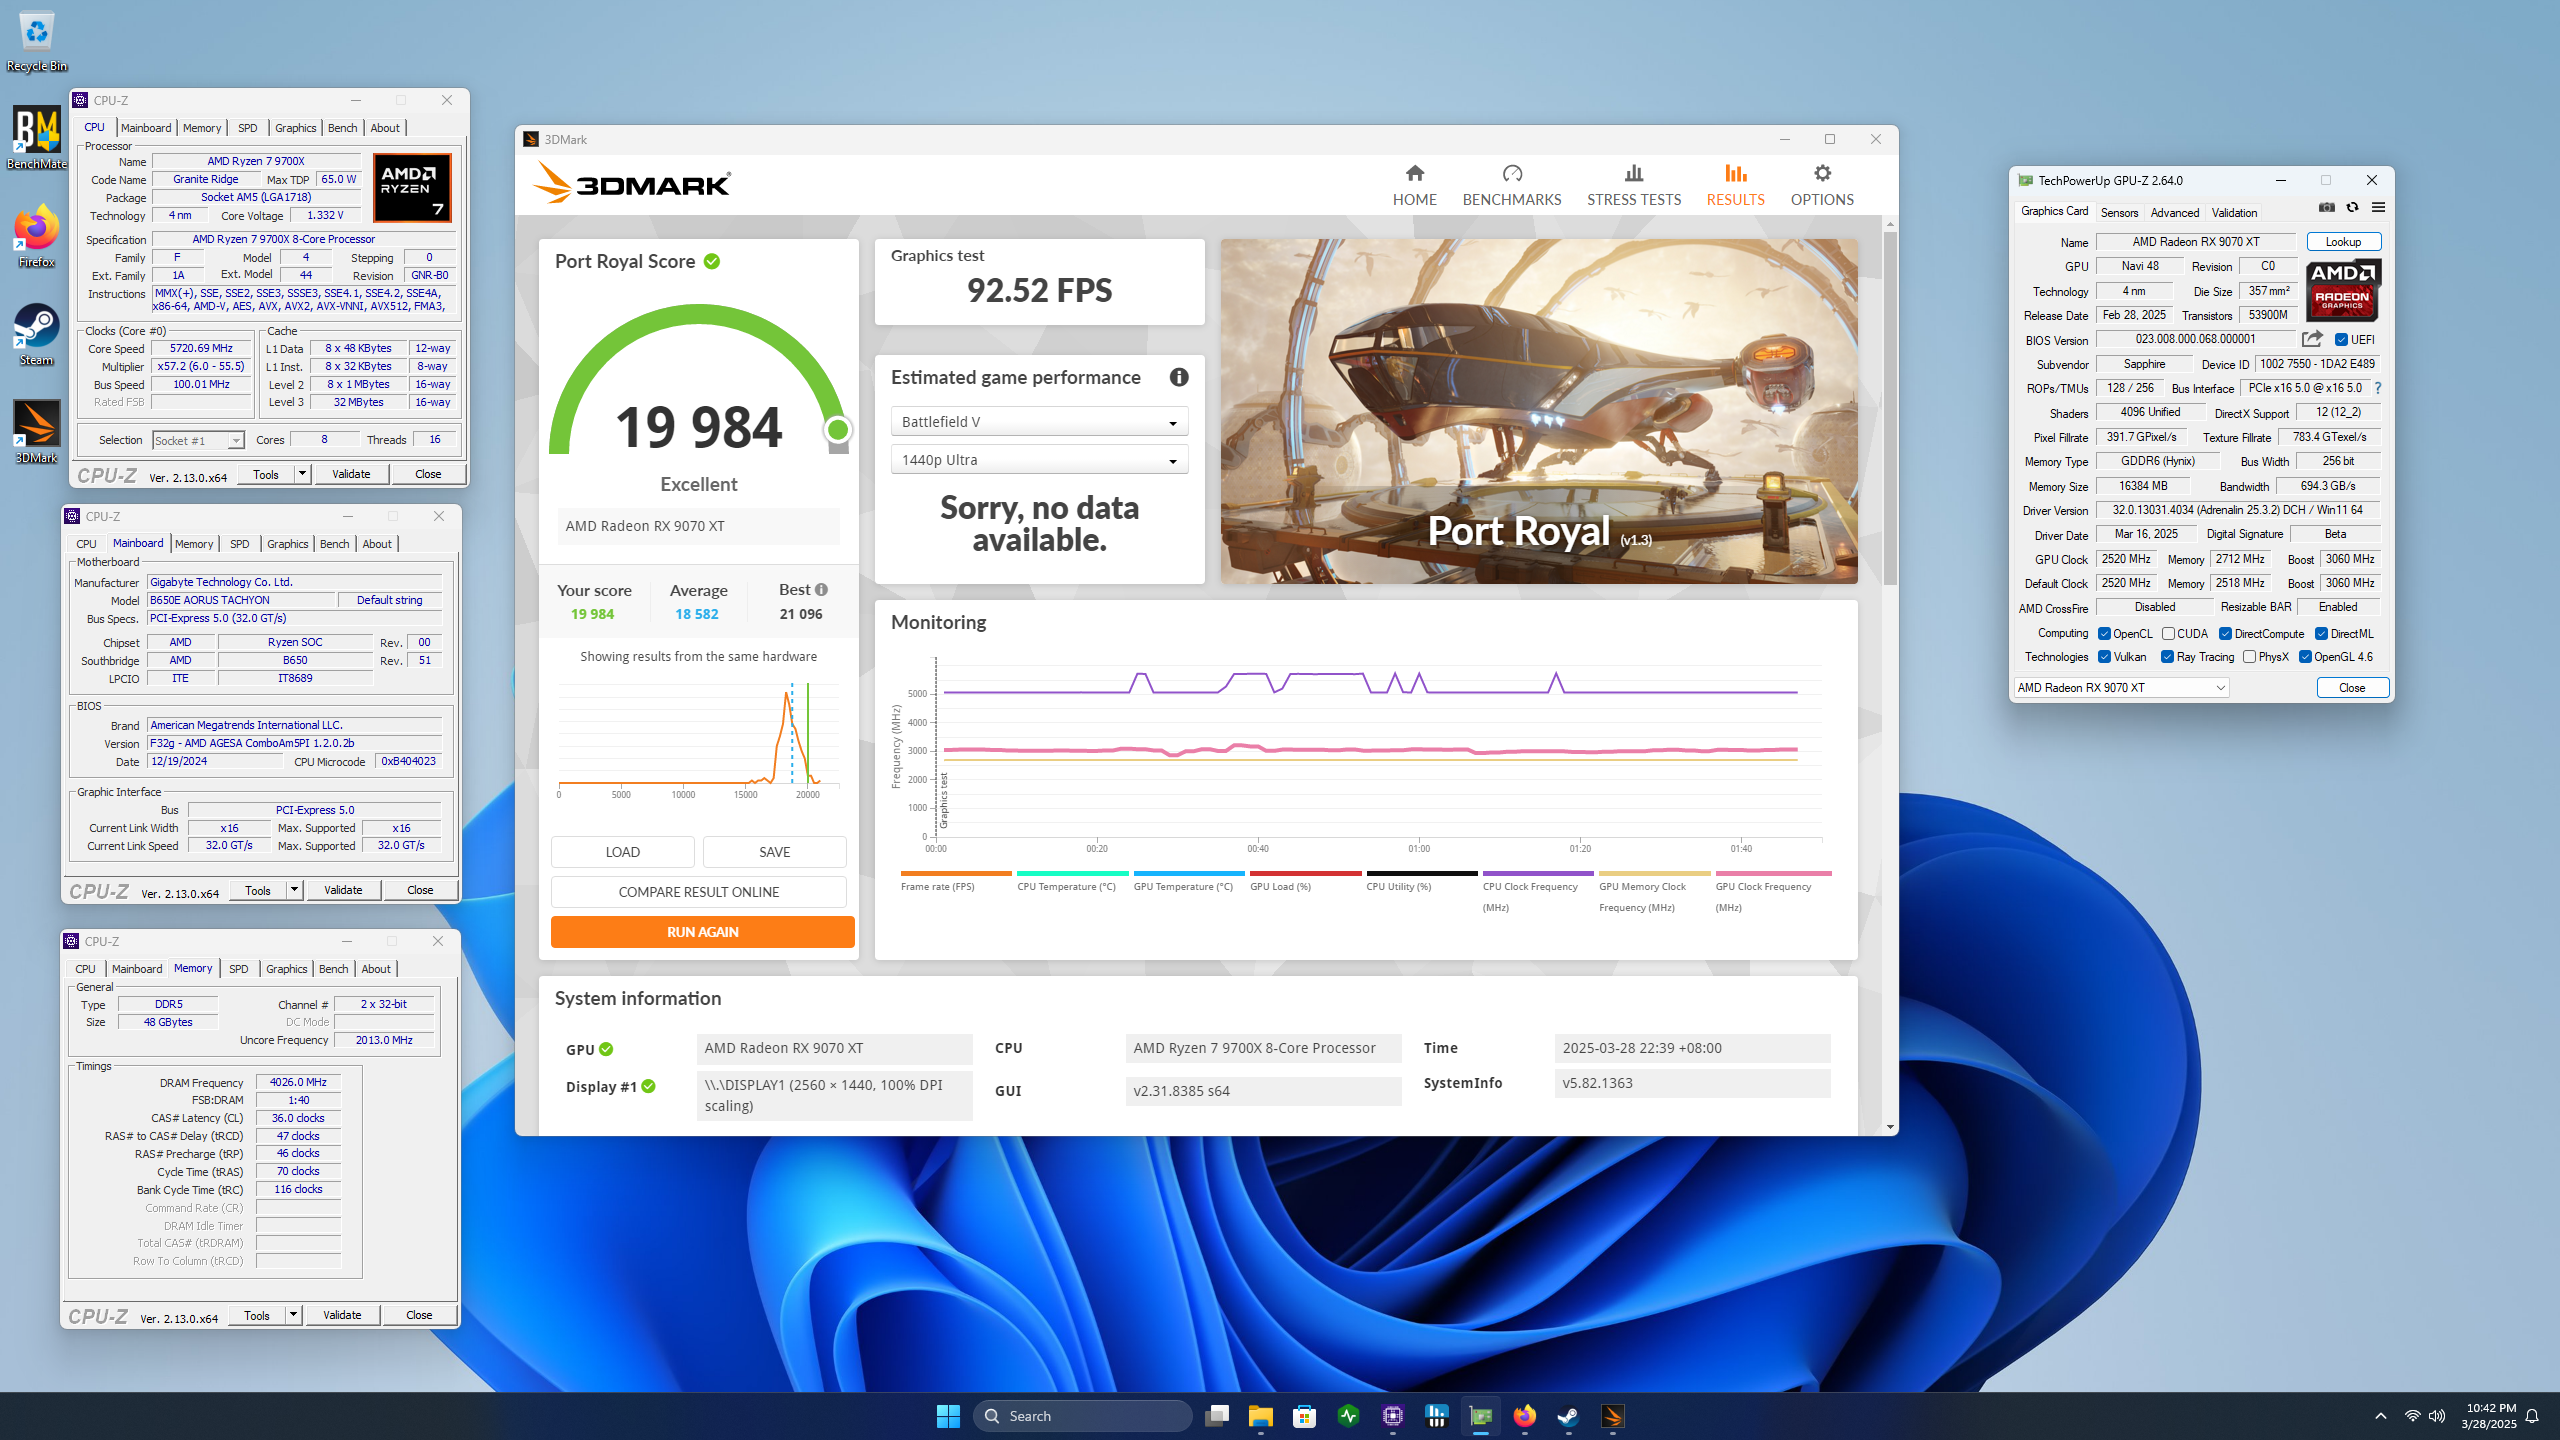
Task: Switch to SPD tab in top CPU-Z window
Action: [x=248, y=128]
